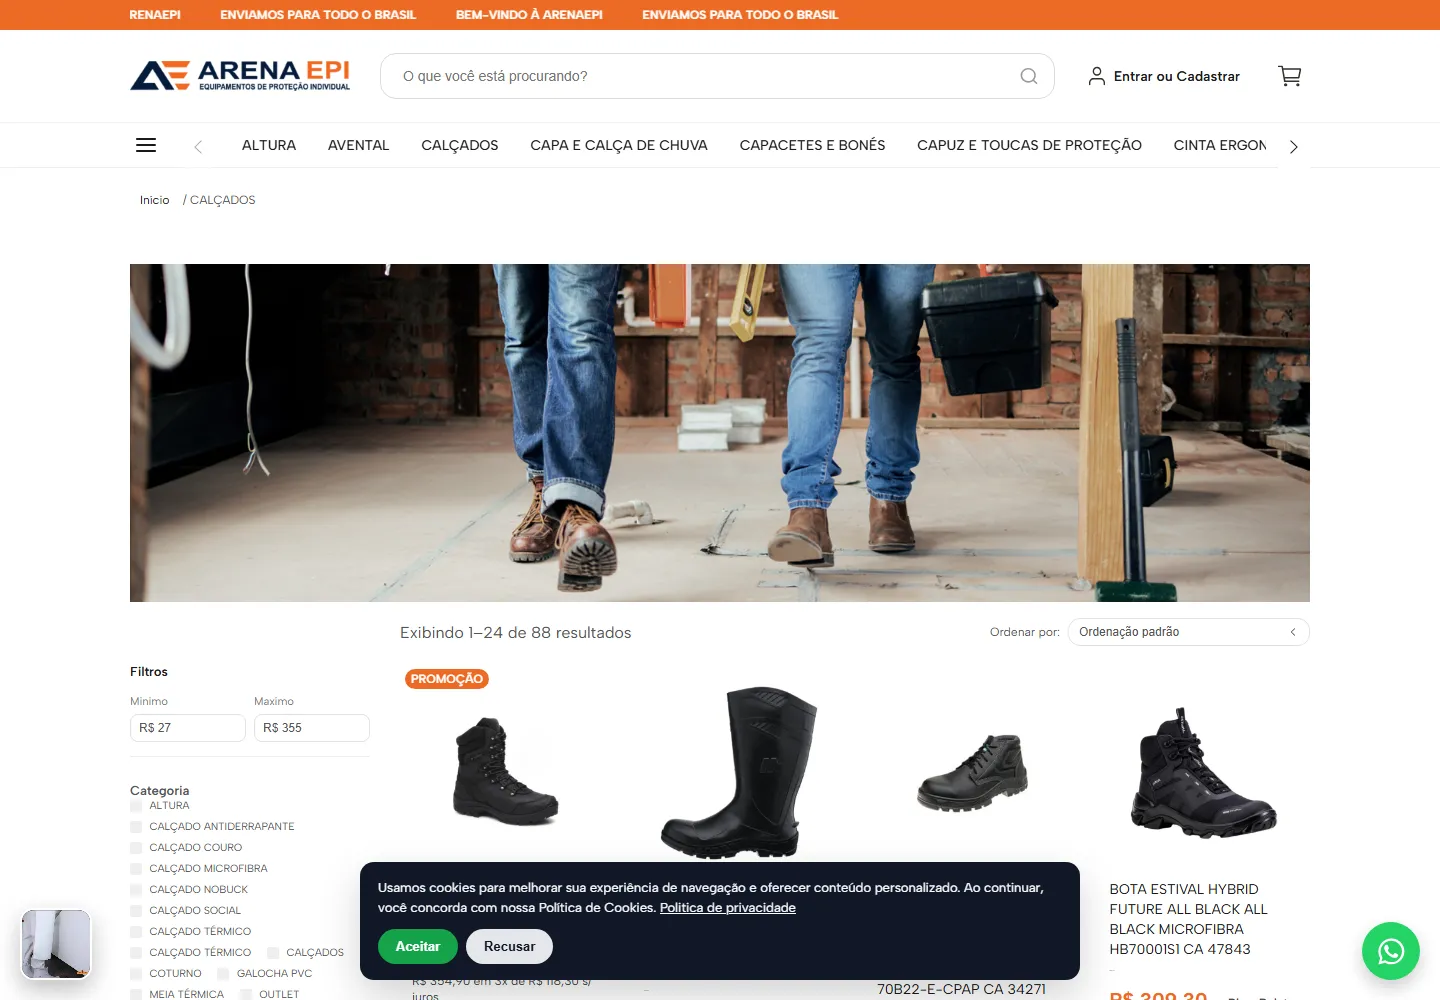Open the hamburger menu icon
This screenshot has height=1000, width=1440.
click(146, 145)
